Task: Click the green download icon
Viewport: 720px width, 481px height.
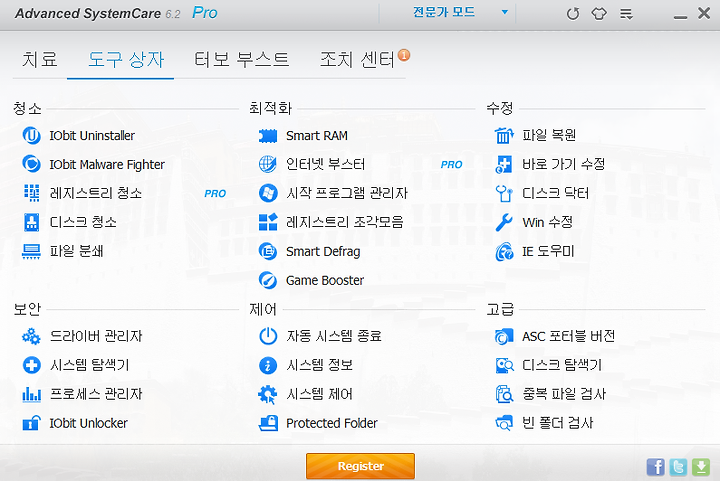Action: click(x=701, y=467)
